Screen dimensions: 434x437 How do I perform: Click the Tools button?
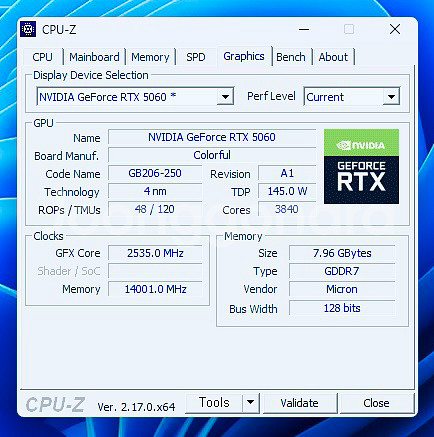pos(214,402)
